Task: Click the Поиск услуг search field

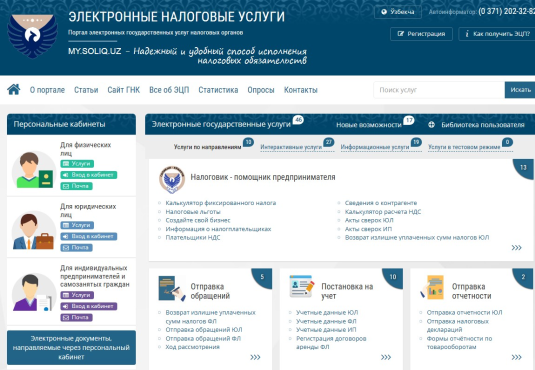Action: 439,90
